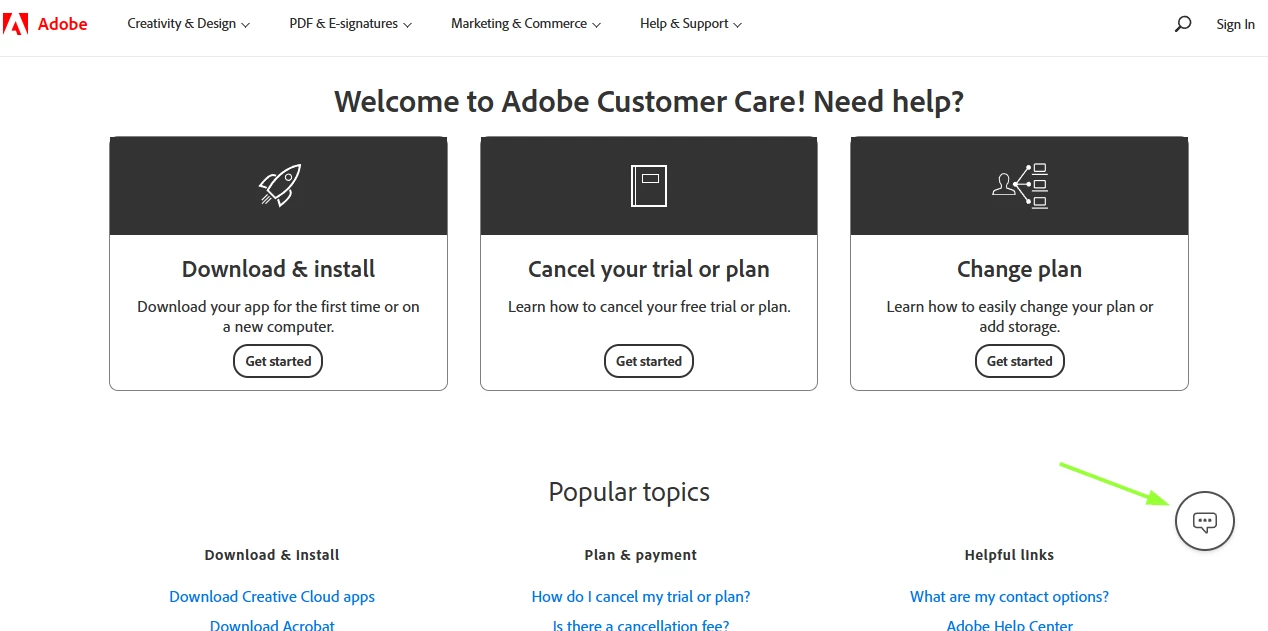1268x631 pixels.
Task: Get started with Change plan
Action: pos(1020,361)
